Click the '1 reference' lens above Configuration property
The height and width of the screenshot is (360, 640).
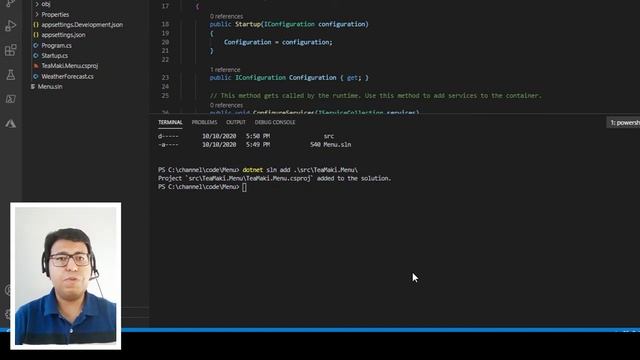(225, 70)
